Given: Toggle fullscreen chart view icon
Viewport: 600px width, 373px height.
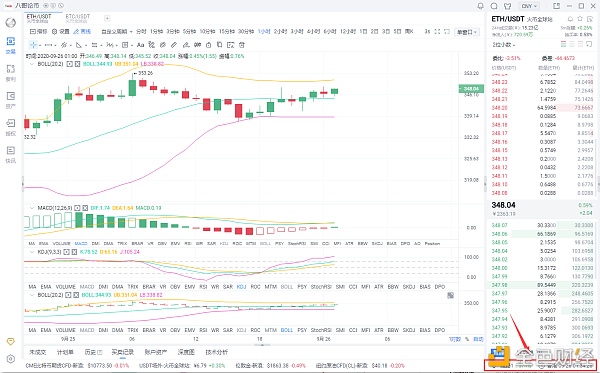Looking at the screenshot, I should (437, 32).
